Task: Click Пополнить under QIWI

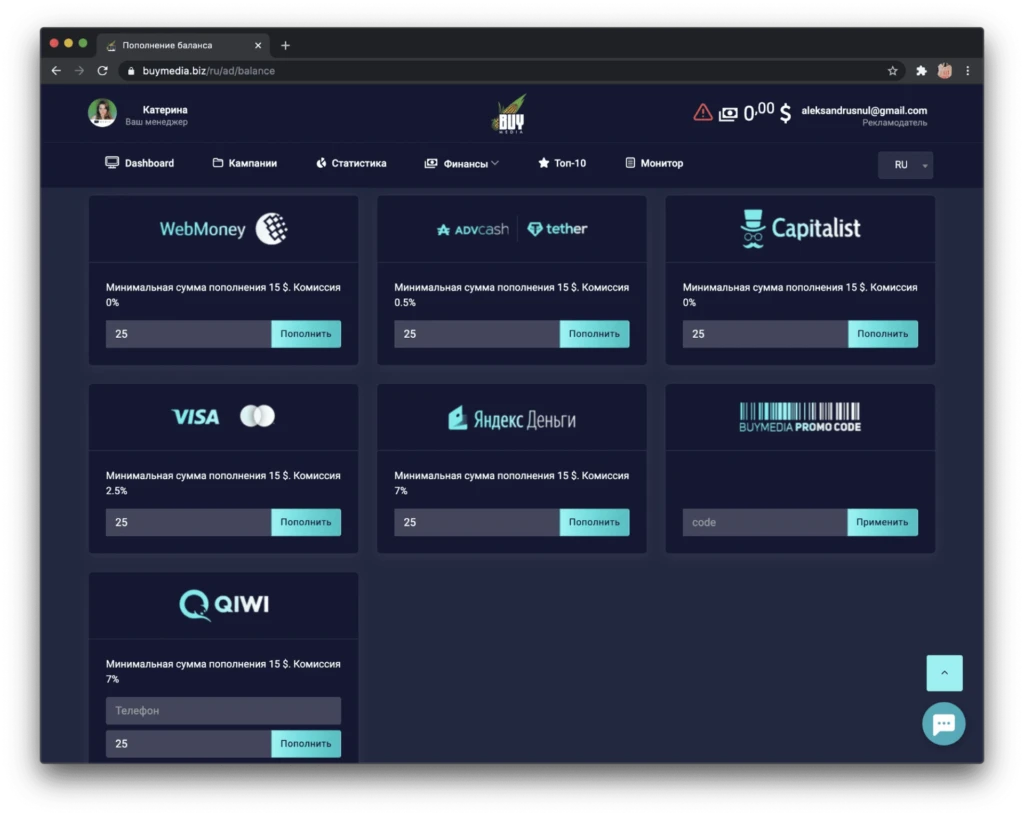Action: (306, 743)
